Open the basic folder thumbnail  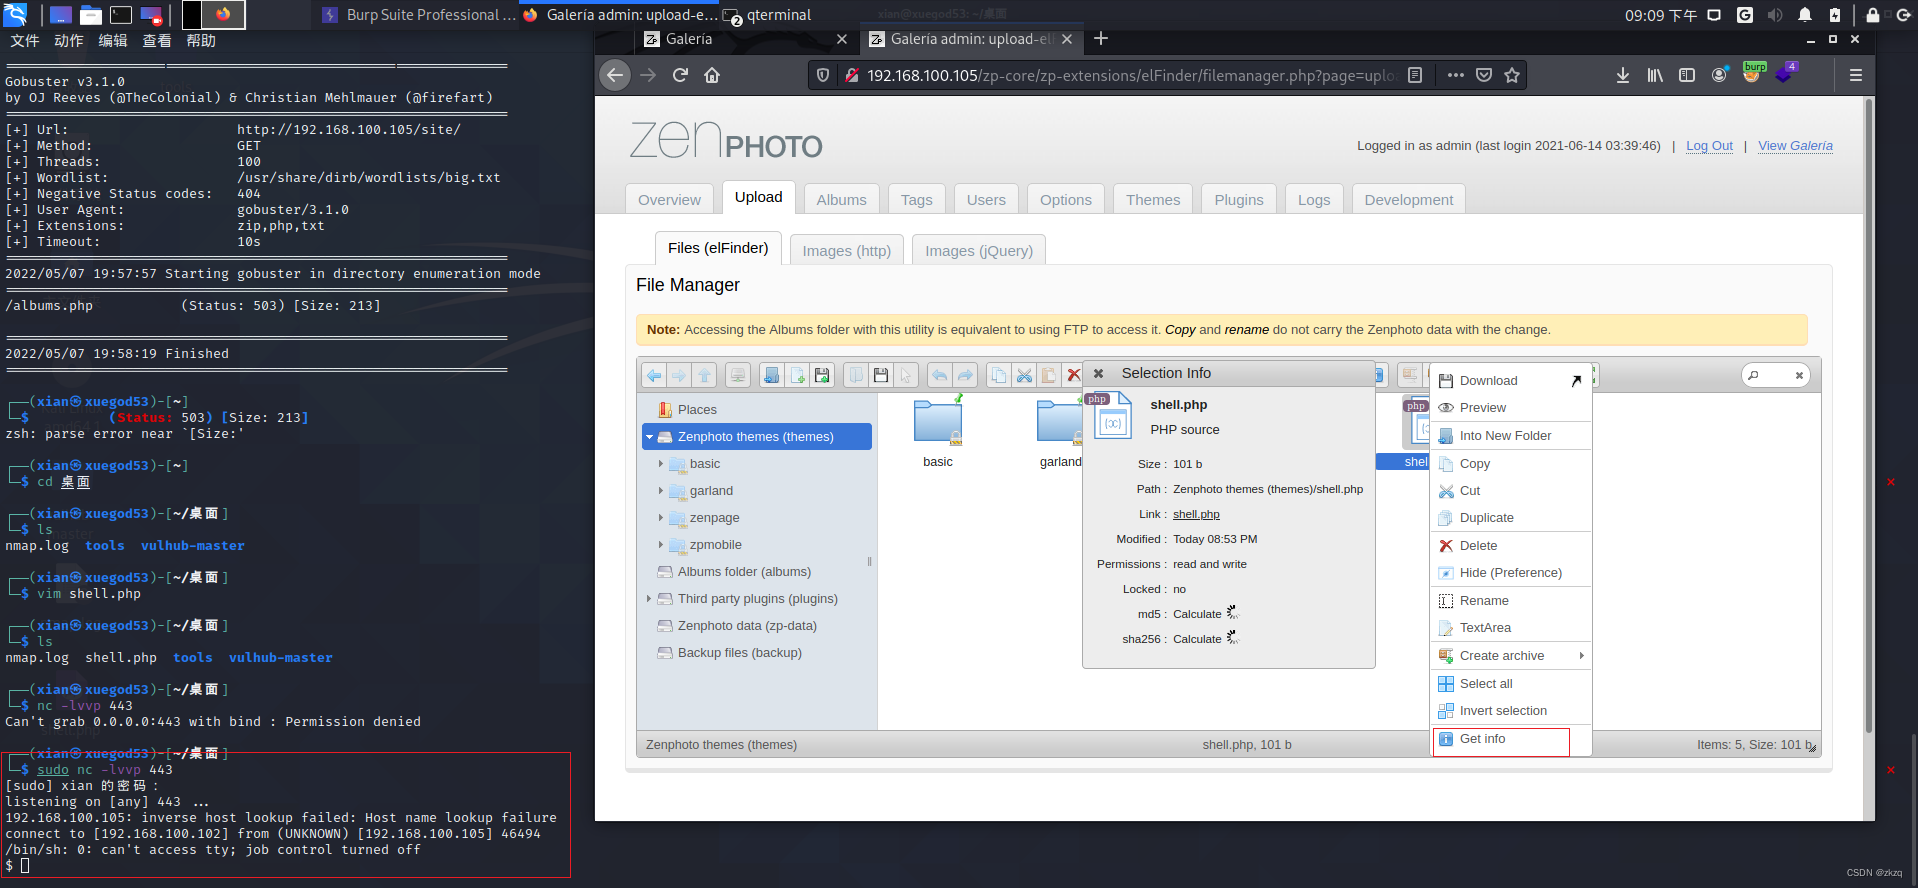[938, 422]
